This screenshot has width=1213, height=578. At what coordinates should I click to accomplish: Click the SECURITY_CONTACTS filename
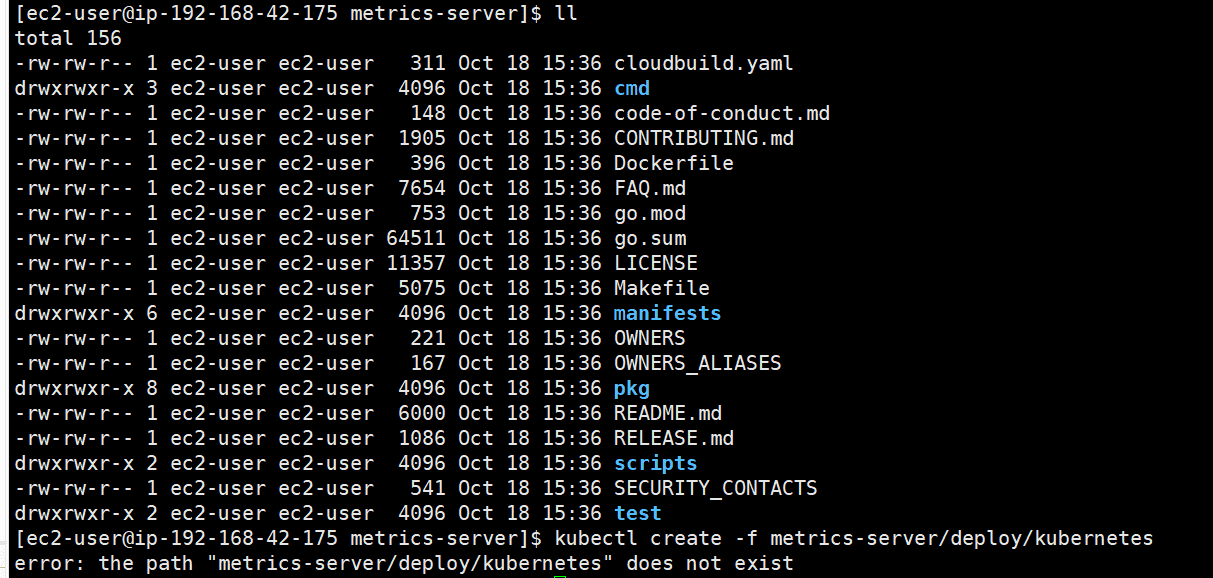(x=715, y=488)
